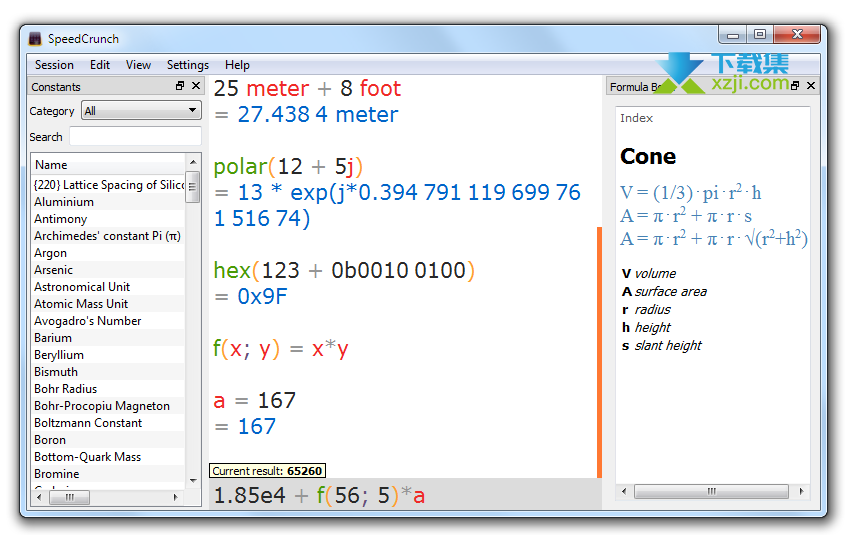Screen dimensions: 852x535
Task: Click constants list vertical scrollbar thumb
Action: 192,186
